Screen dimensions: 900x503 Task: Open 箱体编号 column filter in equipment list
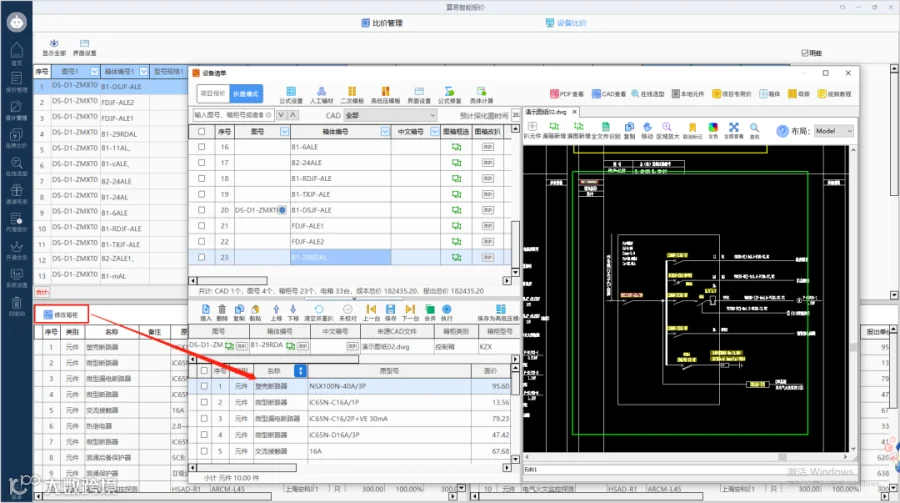385,131
